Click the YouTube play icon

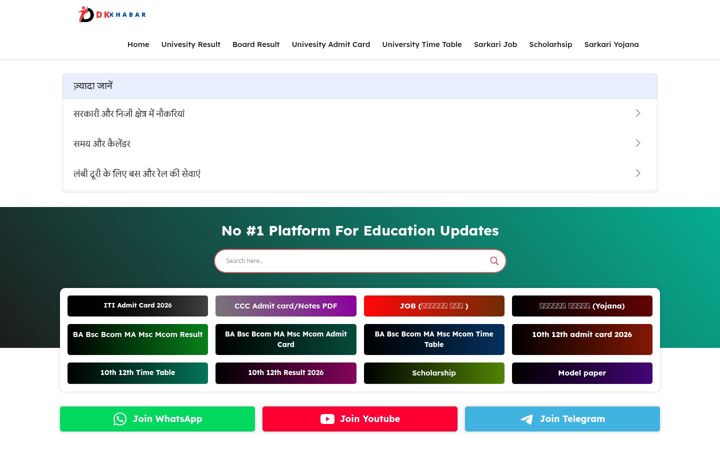point(327,419)
